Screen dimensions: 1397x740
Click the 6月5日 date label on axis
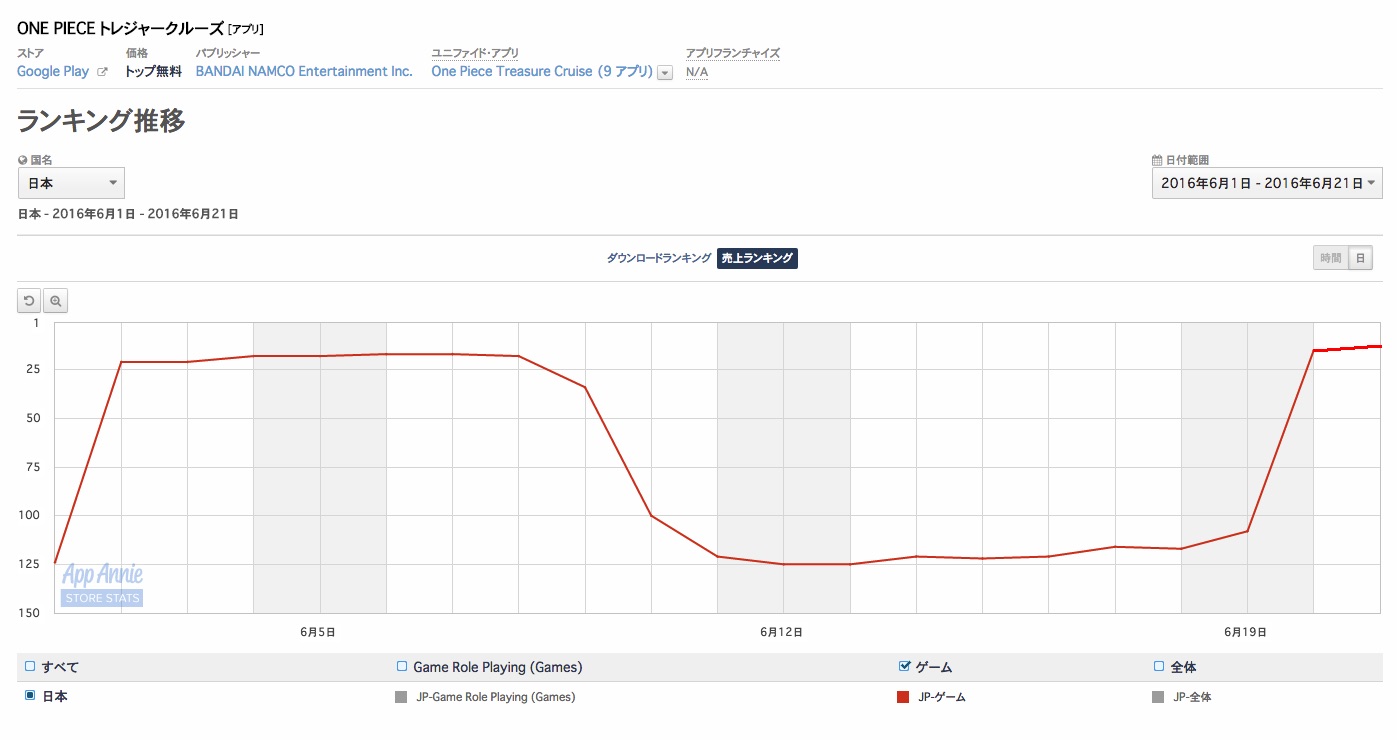click(317, 632)
